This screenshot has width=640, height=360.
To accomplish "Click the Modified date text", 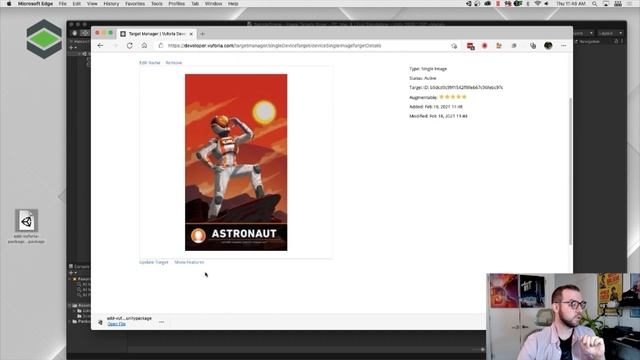I will pyautogui.click(x=438, y=116).
